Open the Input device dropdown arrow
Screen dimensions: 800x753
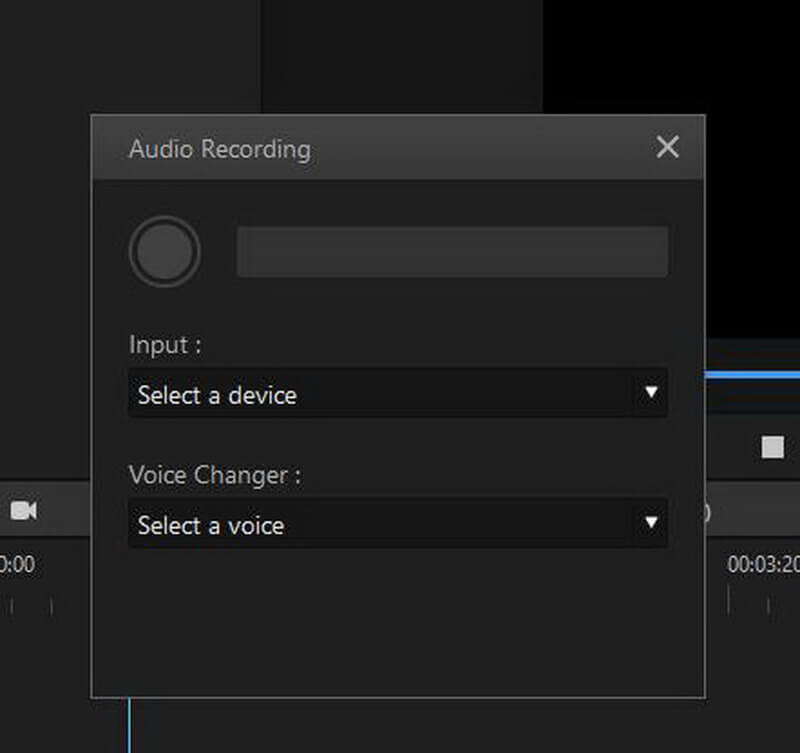tap(651, 392)
